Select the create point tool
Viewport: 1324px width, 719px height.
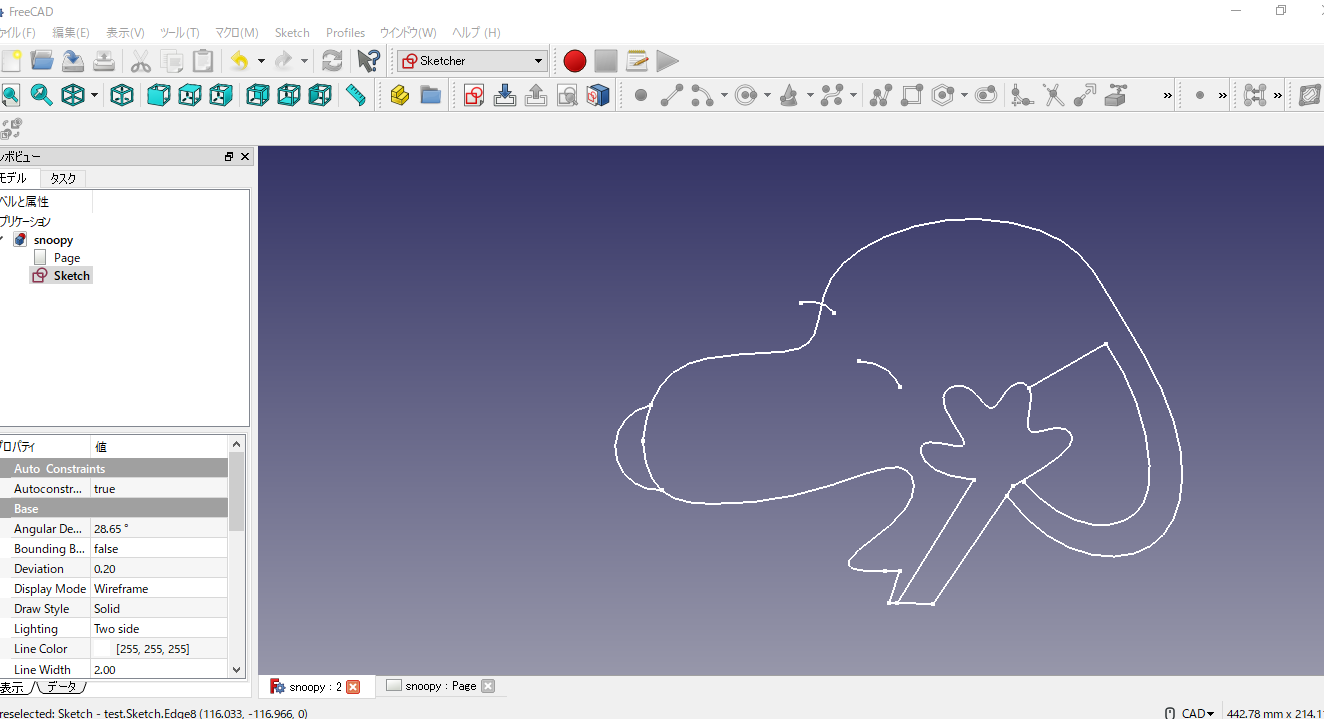tap(641, 95)
